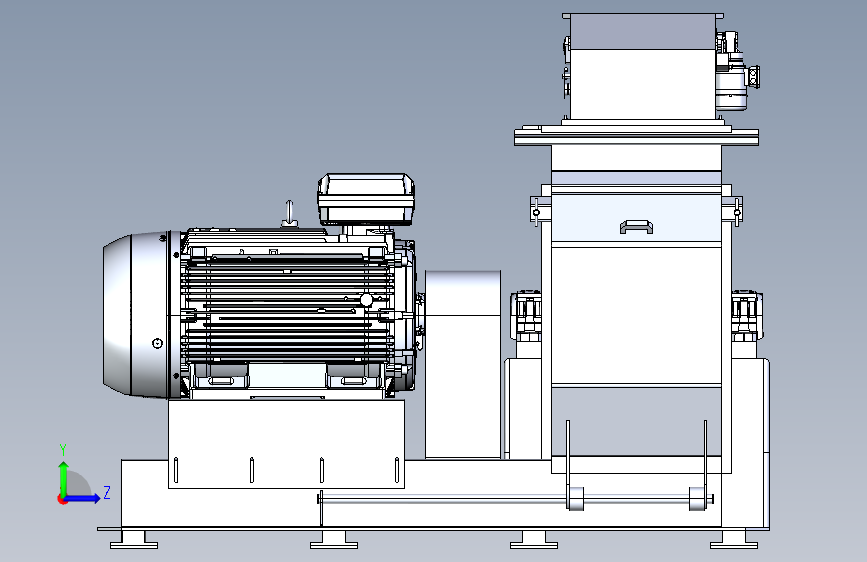Screen dimensions: 867x562
Task: Click the 'Y' axis label
Action: click(x=63, y=450)
